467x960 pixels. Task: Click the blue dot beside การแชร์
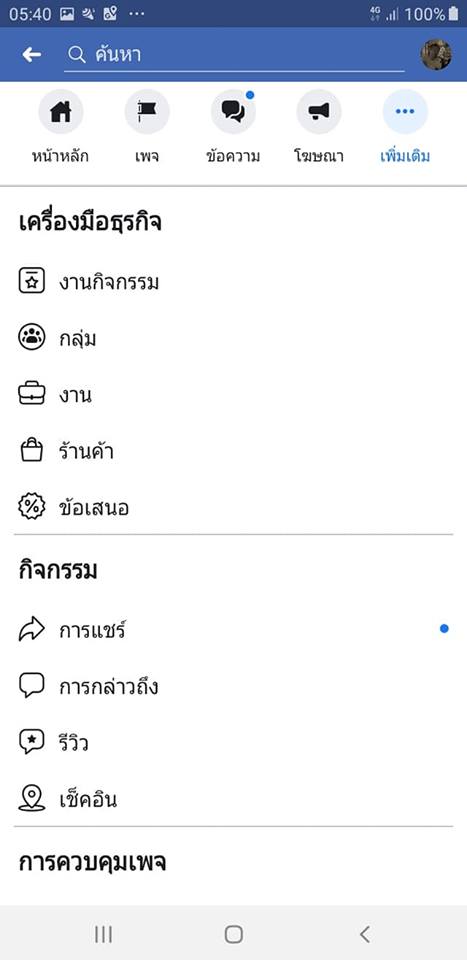point(444,629)
